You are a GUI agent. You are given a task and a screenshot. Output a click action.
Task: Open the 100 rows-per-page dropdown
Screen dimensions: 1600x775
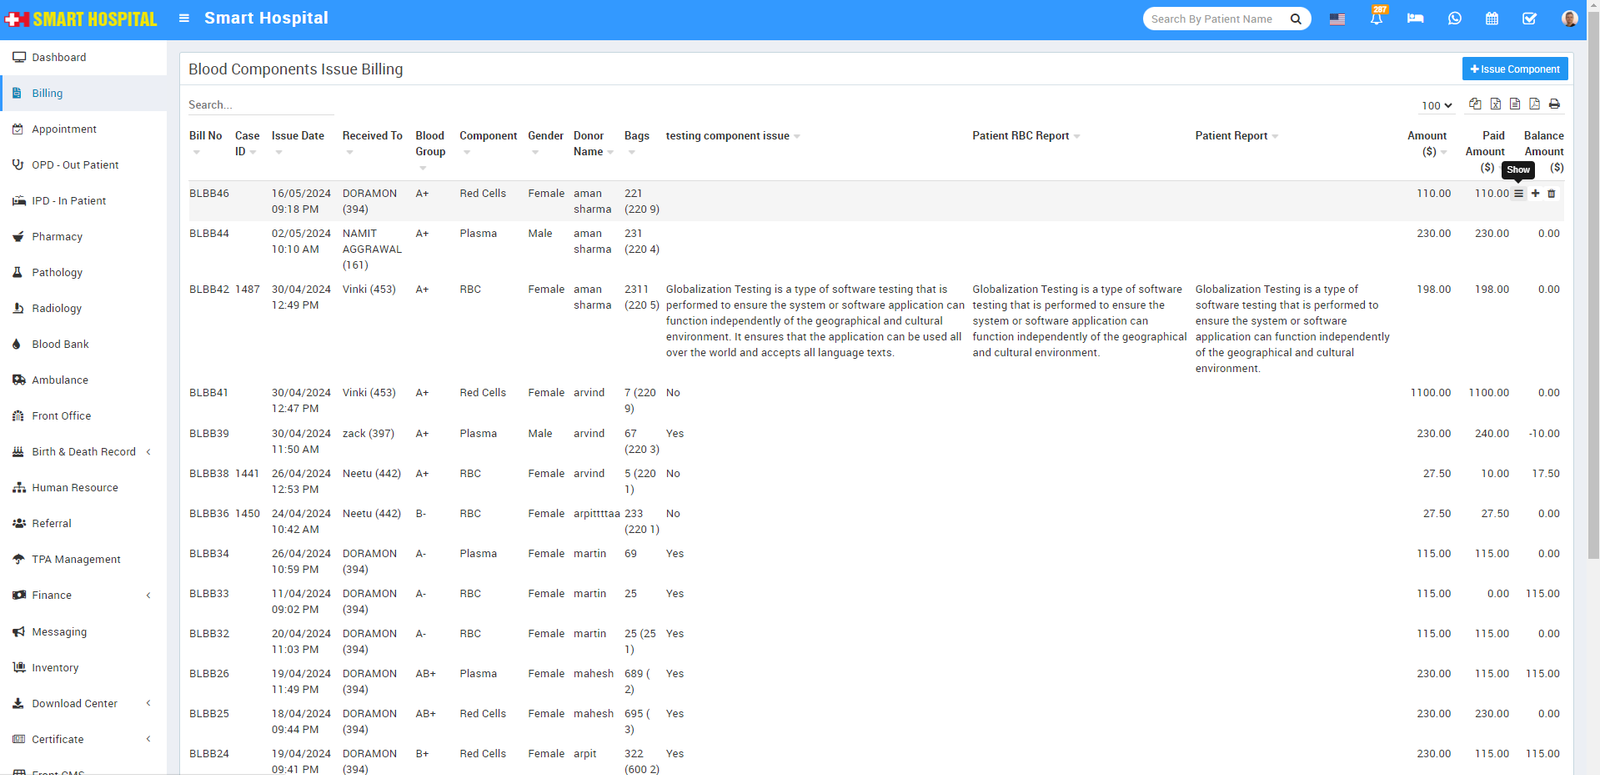click(x=1436, y=105)
